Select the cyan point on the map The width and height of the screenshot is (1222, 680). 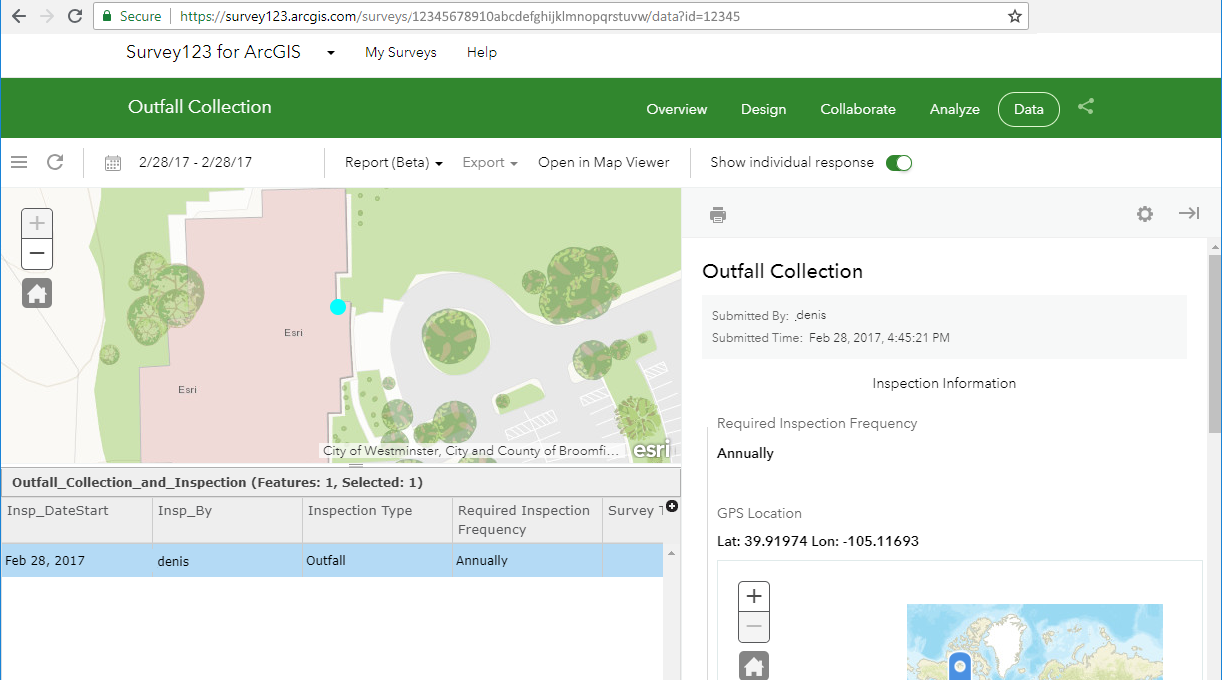tap(338, 307)
